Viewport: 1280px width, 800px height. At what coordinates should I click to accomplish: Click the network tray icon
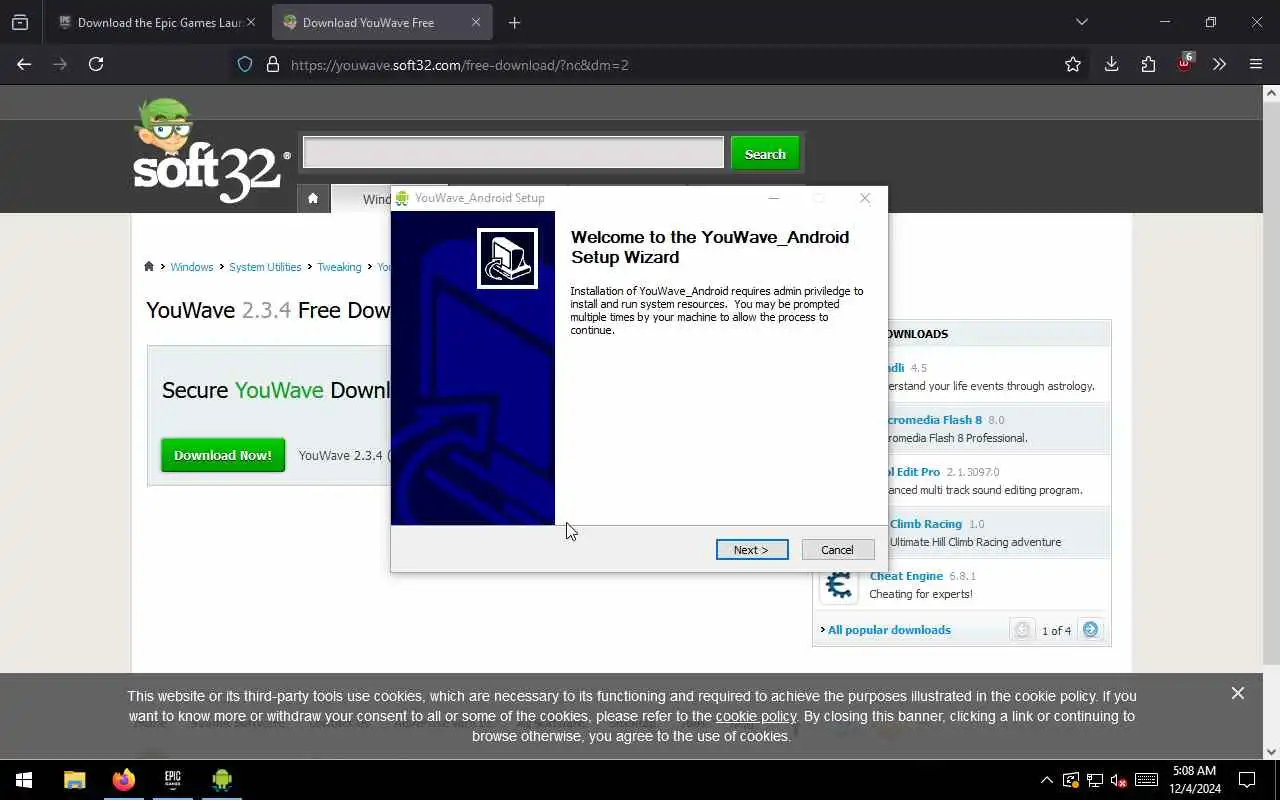coord(1095,780)
